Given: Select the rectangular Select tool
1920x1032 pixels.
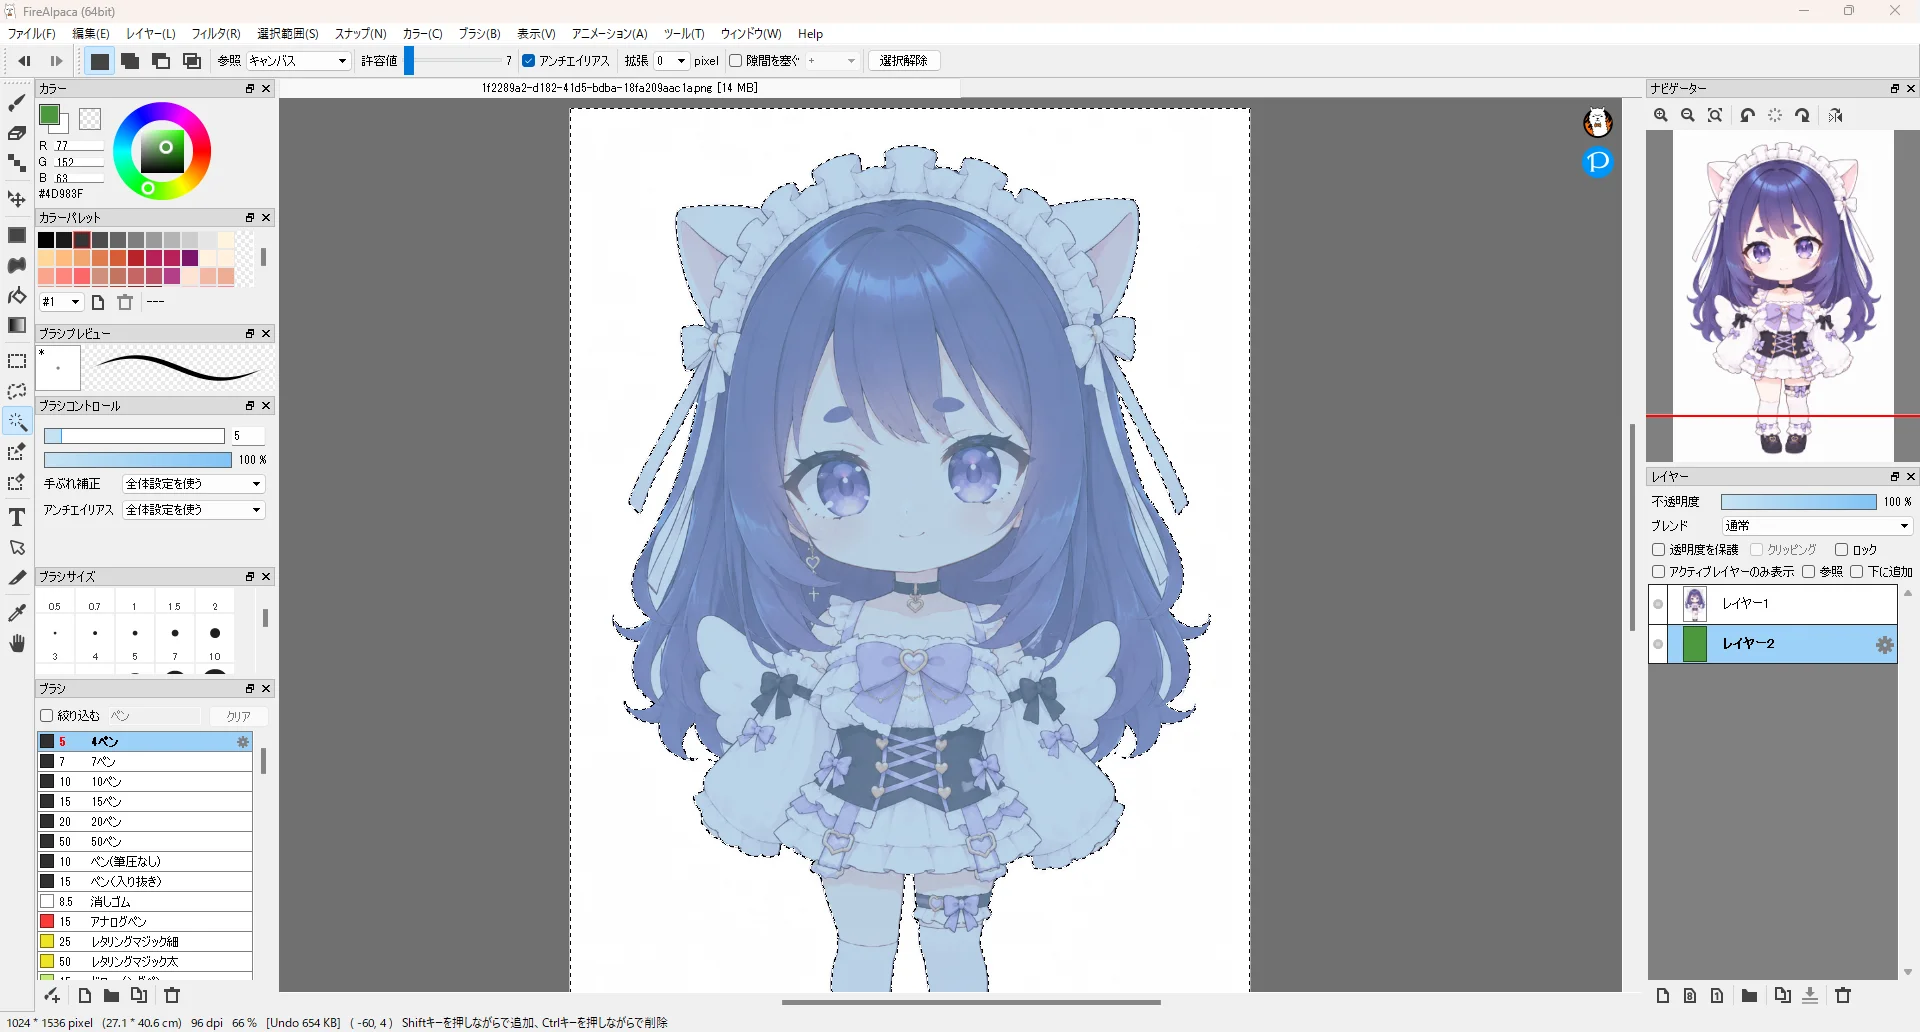Looking at the screenshot, I should 17,361.
